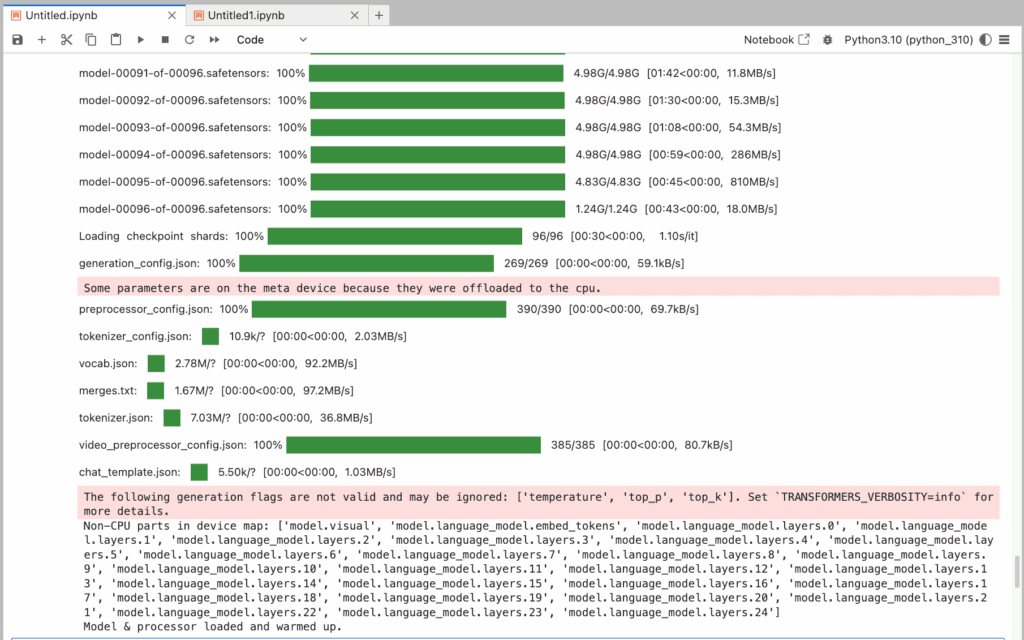Paste cell from clipboard
The image size is (1024, 640).
click(116, 40)
